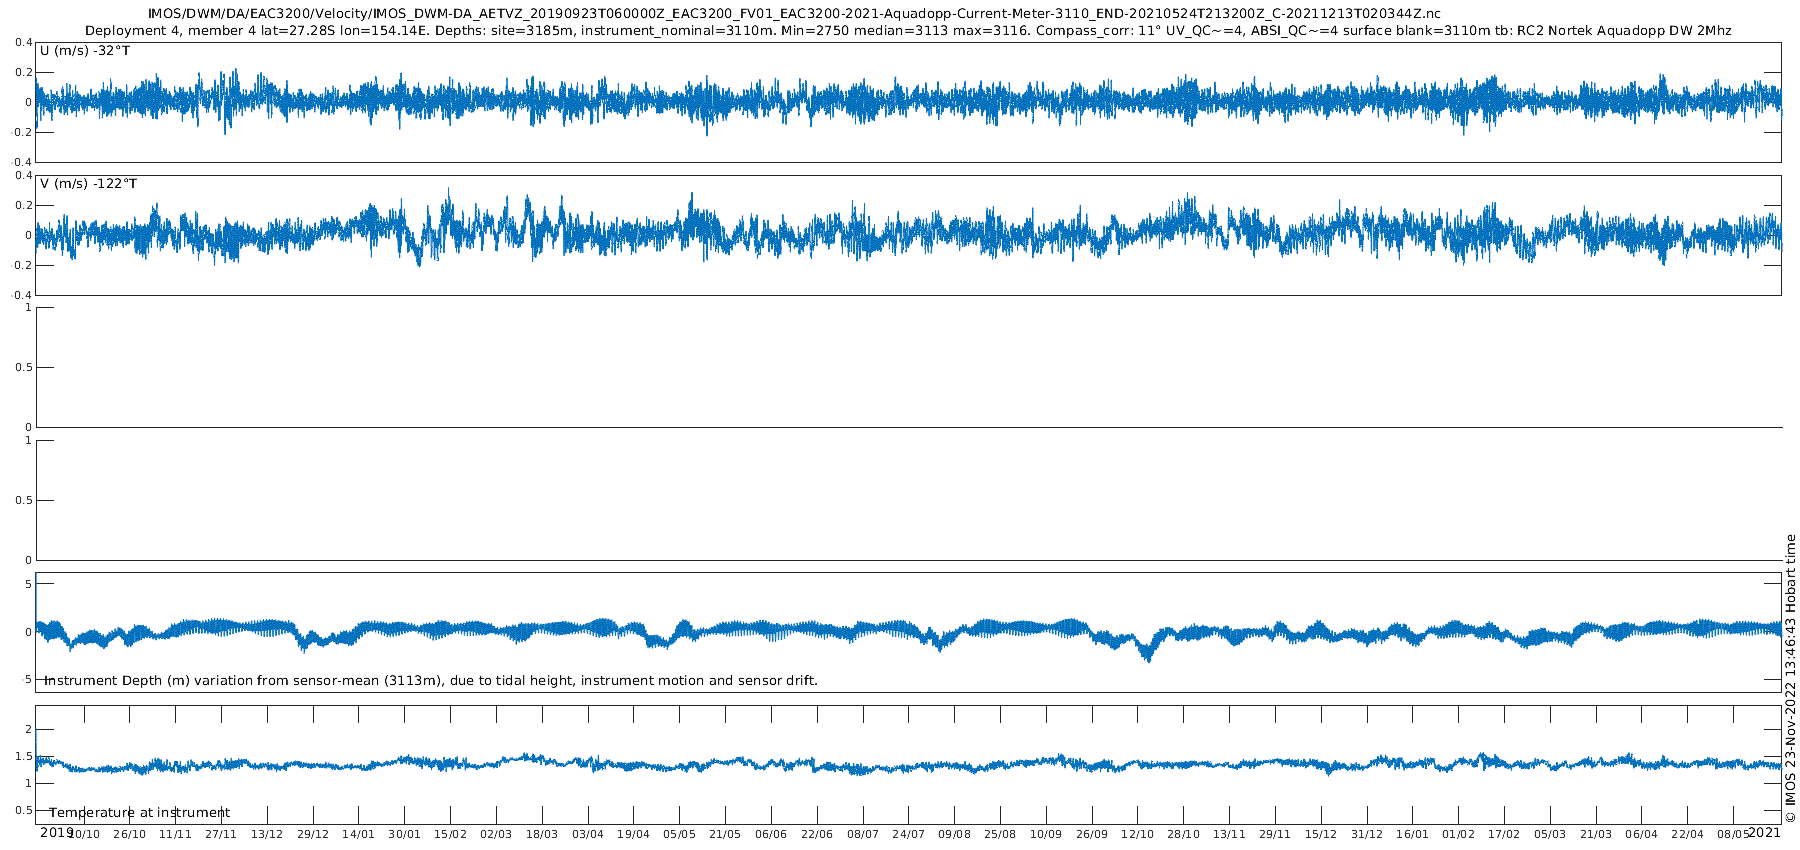Image resolution: width=1800 pixels, height=850 pixels.
Task: Select the '15/02' date tick label
Action: pos(450,834)
